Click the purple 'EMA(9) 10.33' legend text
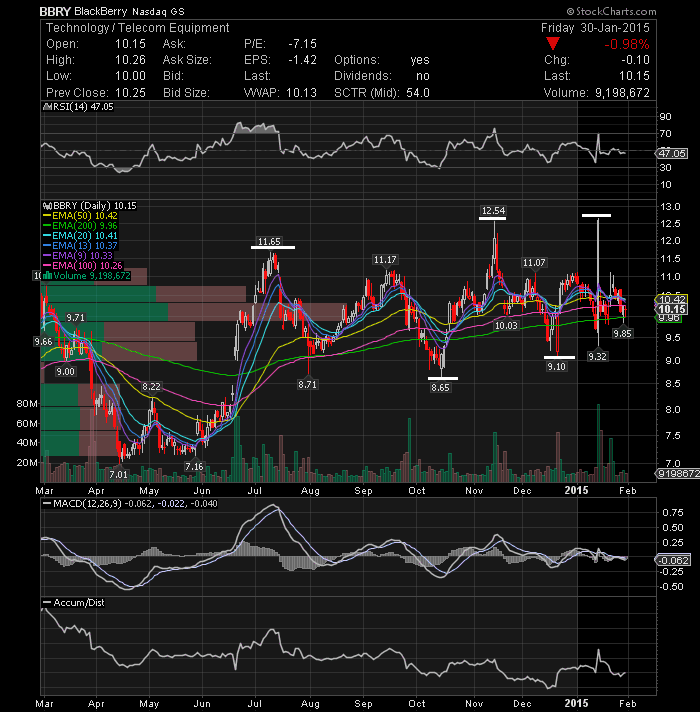Screen dimensions: 700x712 coord(82,256)
